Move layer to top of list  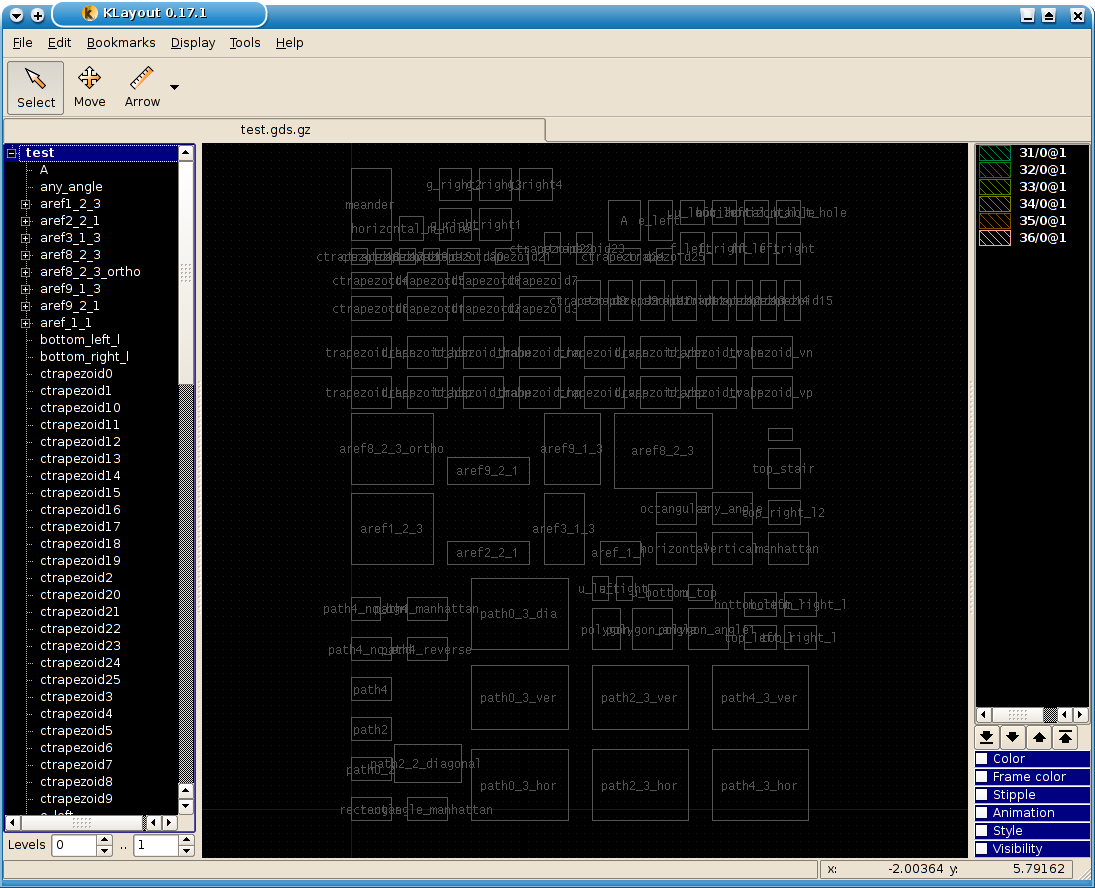coord(1065,737)
